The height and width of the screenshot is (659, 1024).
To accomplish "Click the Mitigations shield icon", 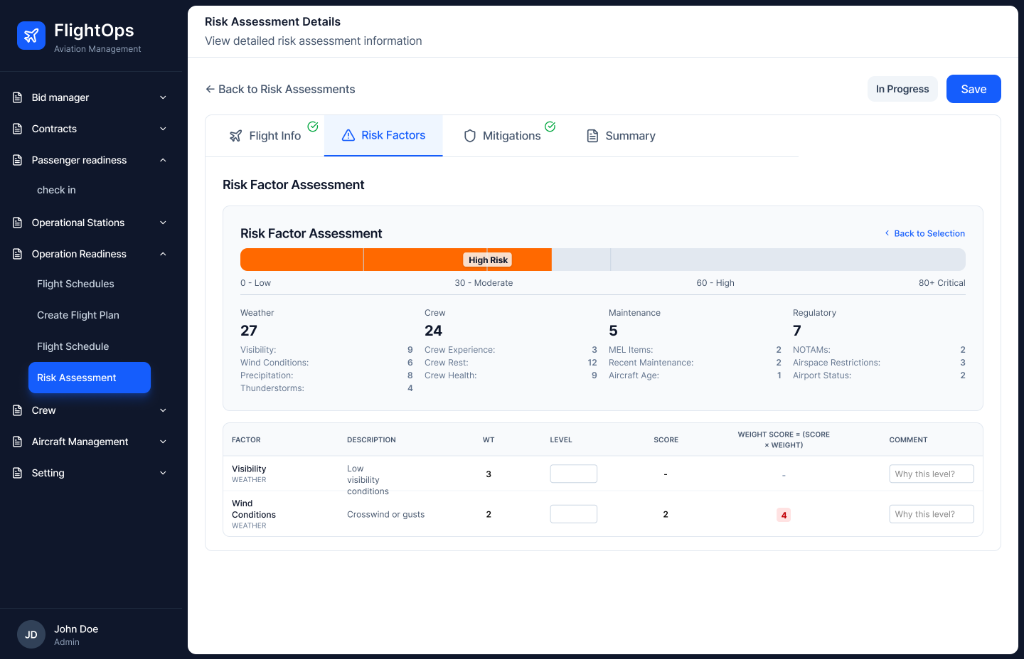I will 470,136.
